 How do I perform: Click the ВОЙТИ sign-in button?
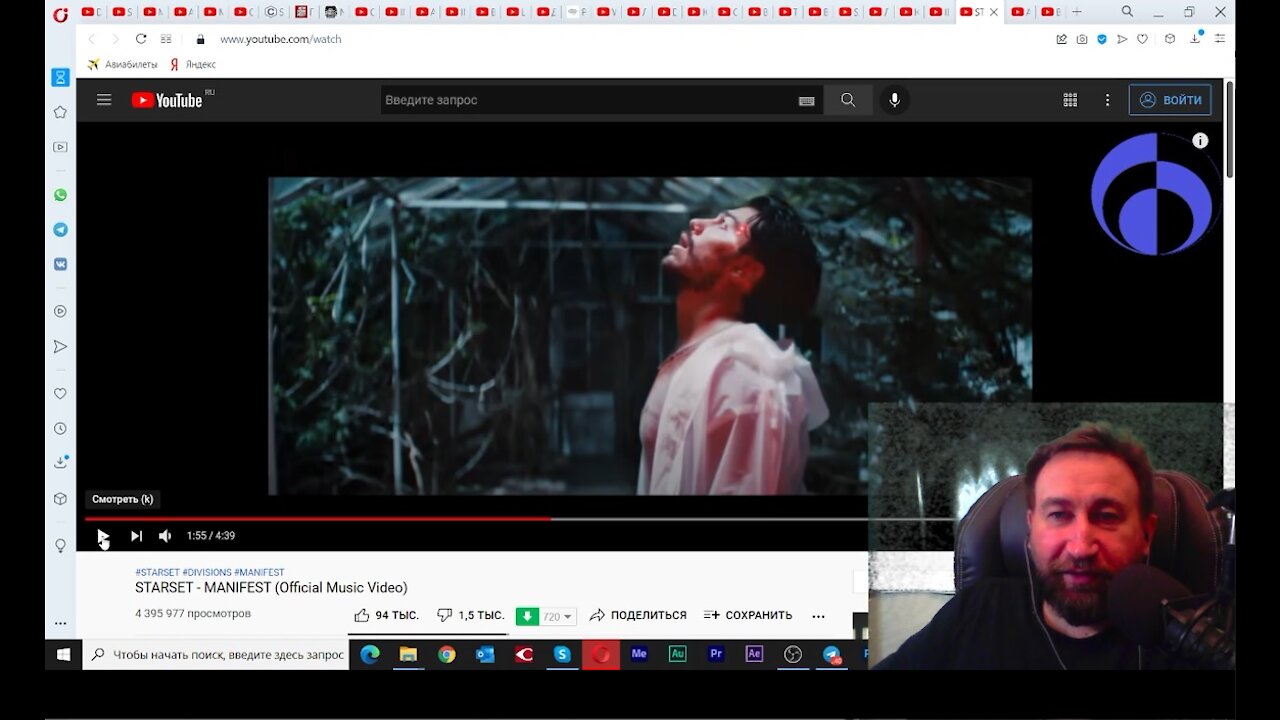1170,100
